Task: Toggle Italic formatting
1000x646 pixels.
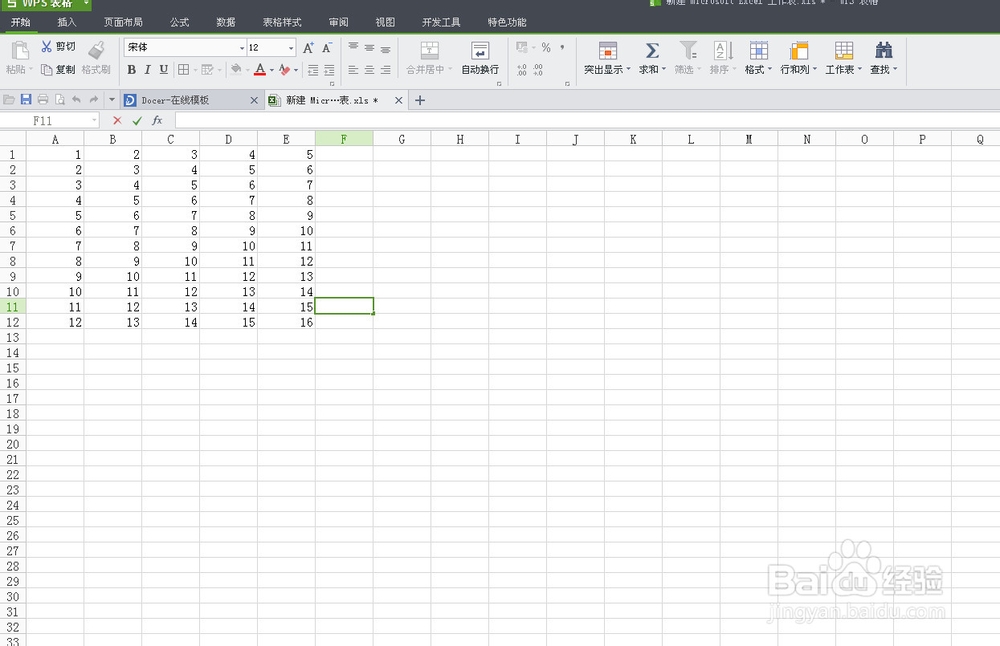Action: pyautogui.click(x=147, y=70)
